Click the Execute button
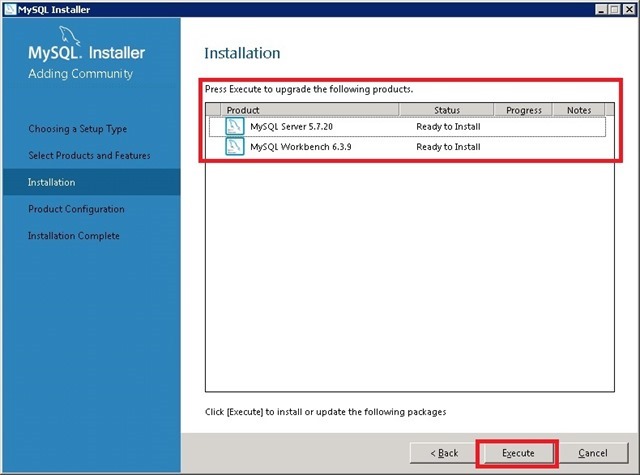This screenshot has height=475, width=640. click(x=518, y=453)
